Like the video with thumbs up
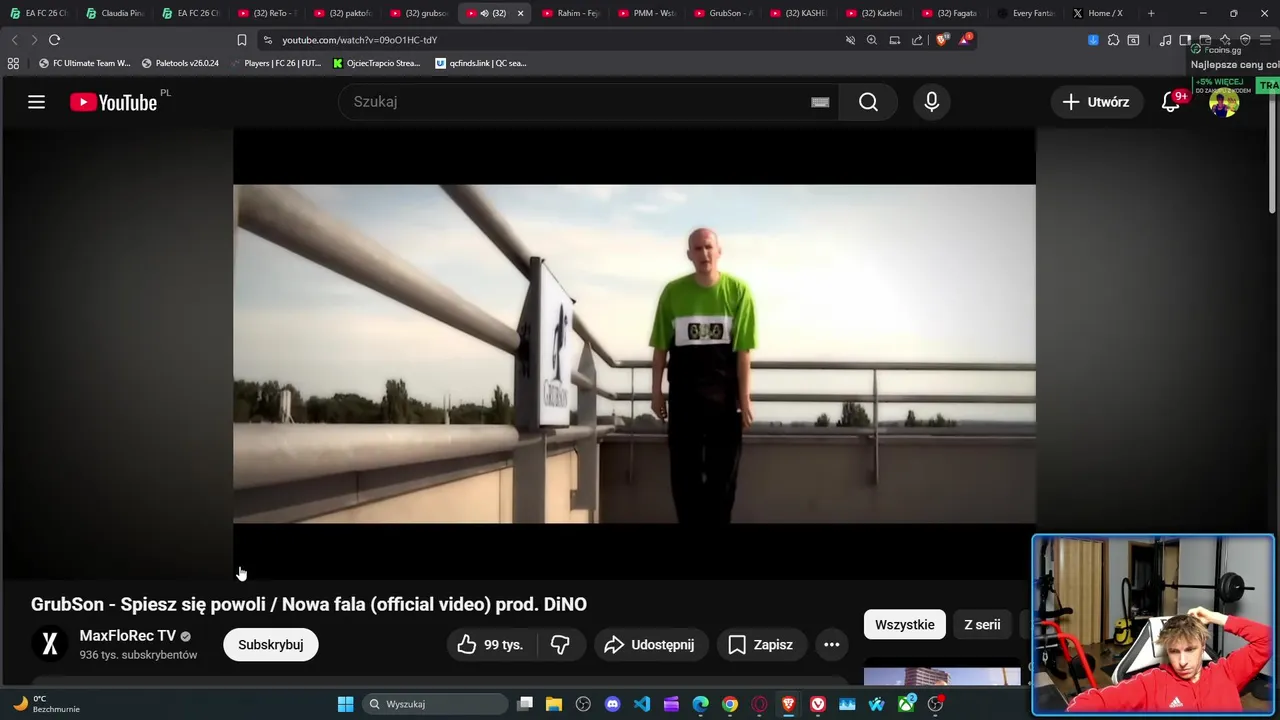The width and height of the screenshot is (1280, 720). pos(491,645)
